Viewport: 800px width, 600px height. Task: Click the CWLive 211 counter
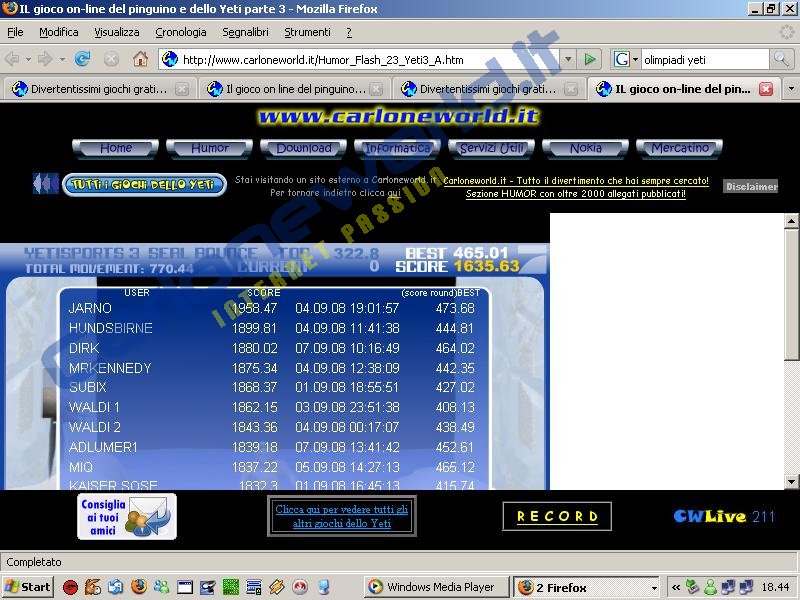(x=724, y=516)
